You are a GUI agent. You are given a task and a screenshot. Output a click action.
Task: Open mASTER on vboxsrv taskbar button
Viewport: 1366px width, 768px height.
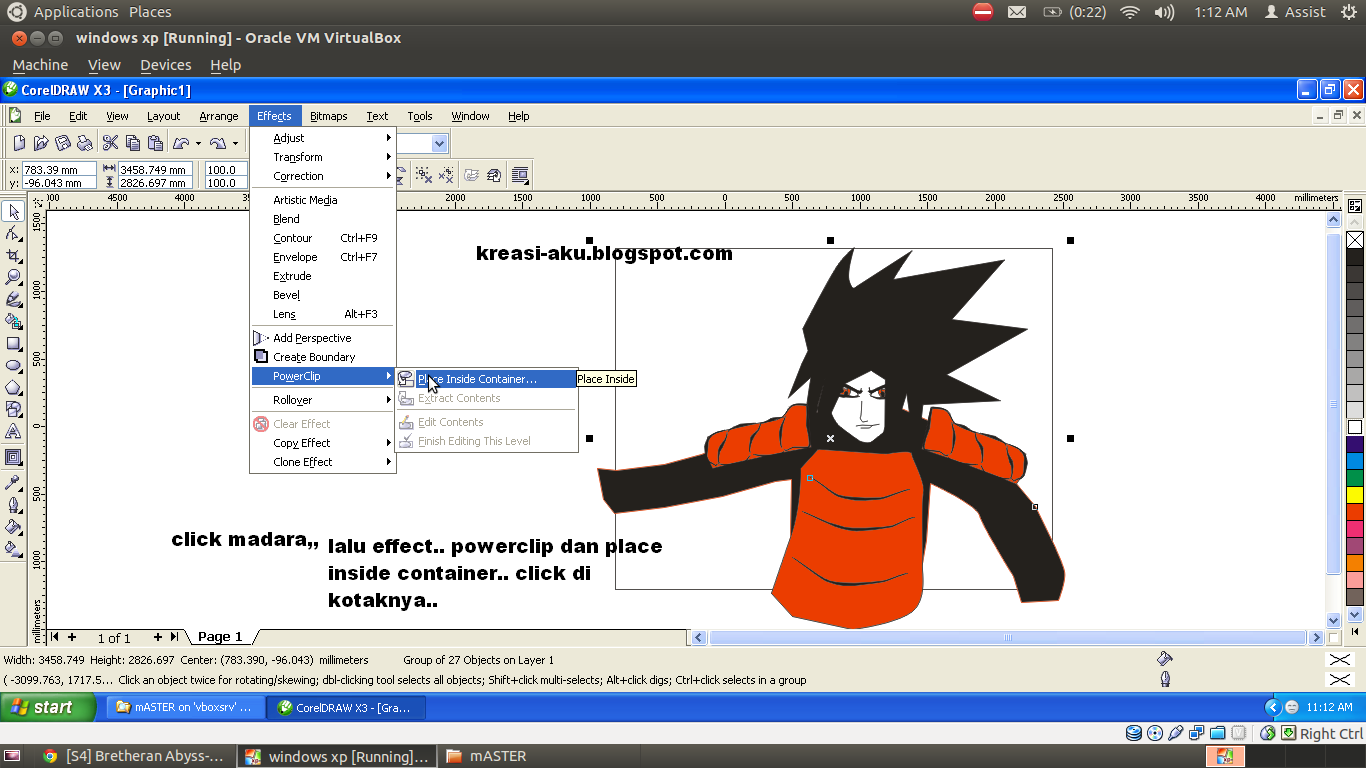tap(186, 707)
